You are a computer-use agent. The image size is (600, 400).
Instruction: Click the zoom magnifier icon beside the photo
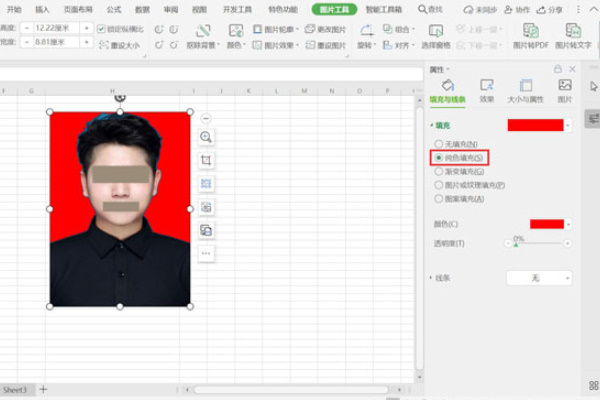(x=206, y=137)
